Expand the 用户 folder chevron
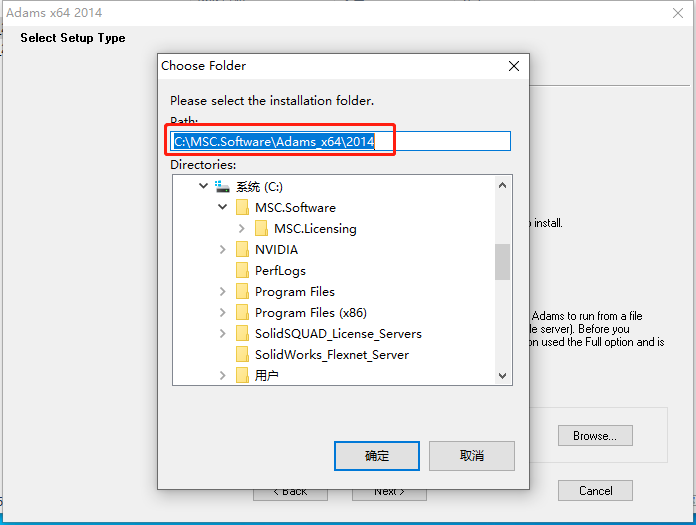696x525 pixels. pyautogui.click(x=222, y=375)
